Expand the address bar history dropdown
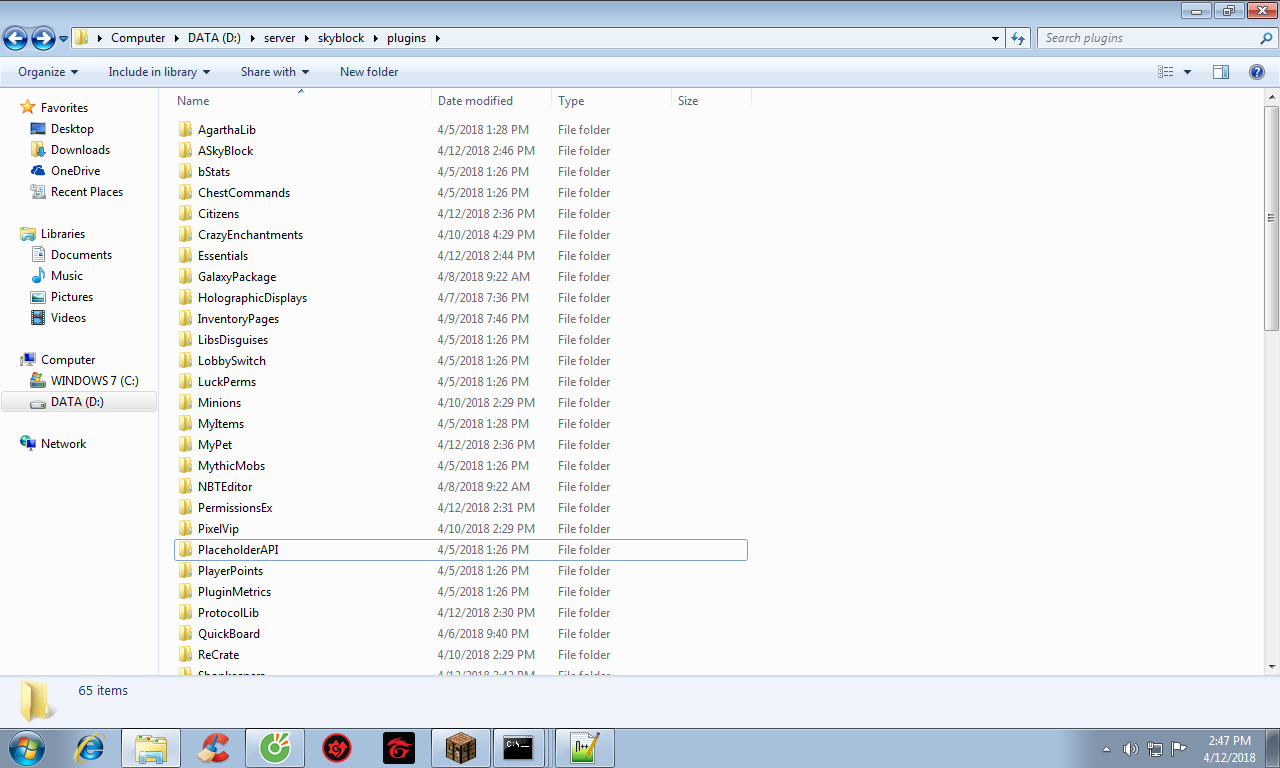The image size is (1280, 768). click(995, 38)
